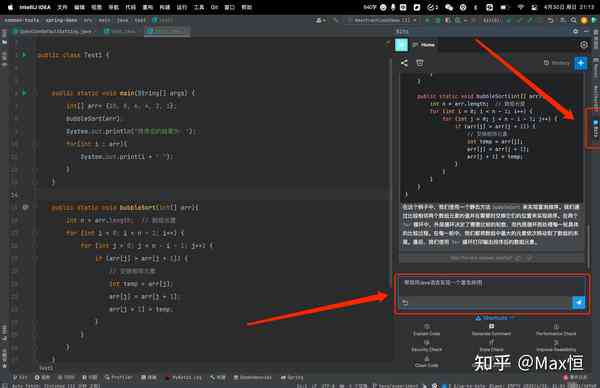The width and height of the screenshot is (600, 388).
Task: Click the undo arrow in top toolbar
Action: 551,20
